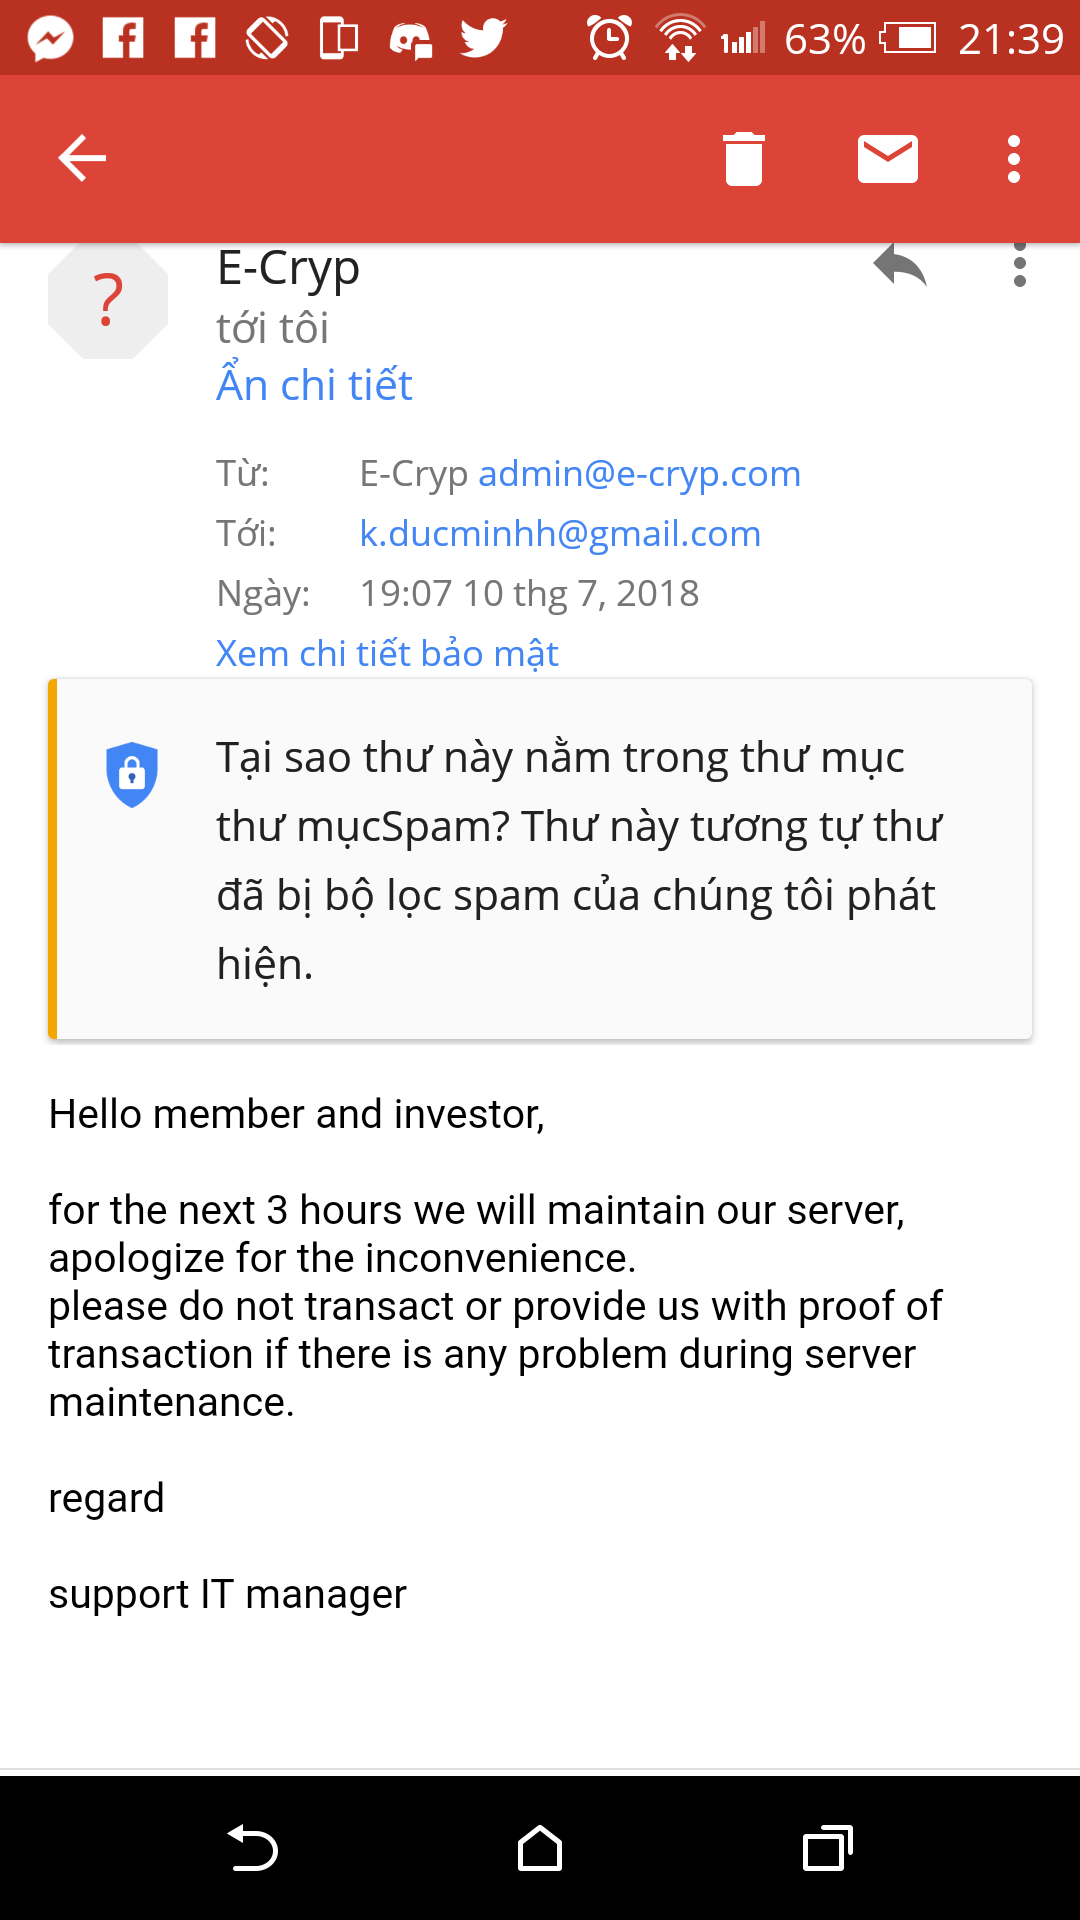Open "Xem chi tiết bảo mật" link
This screenshot has width=1080, height=1920.
coord(387,653)
